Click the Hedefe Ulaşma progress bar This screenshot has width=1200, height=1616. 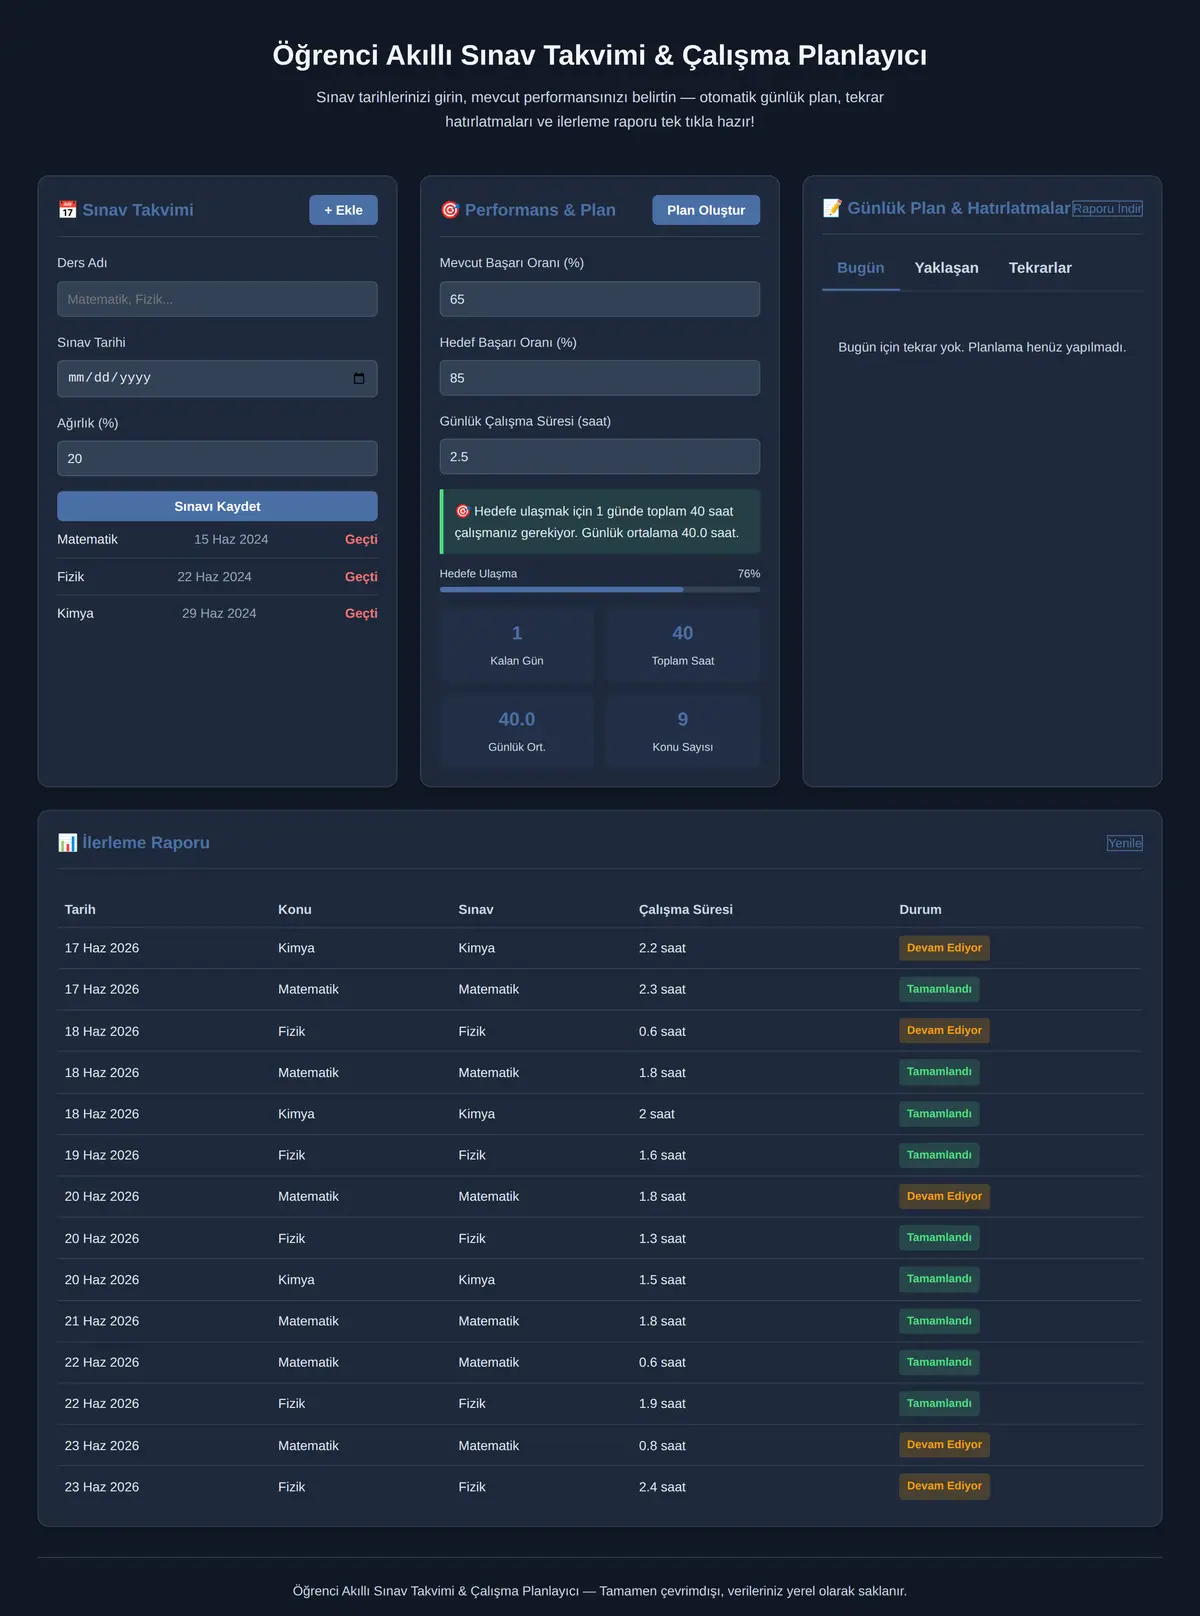(600, 590)
